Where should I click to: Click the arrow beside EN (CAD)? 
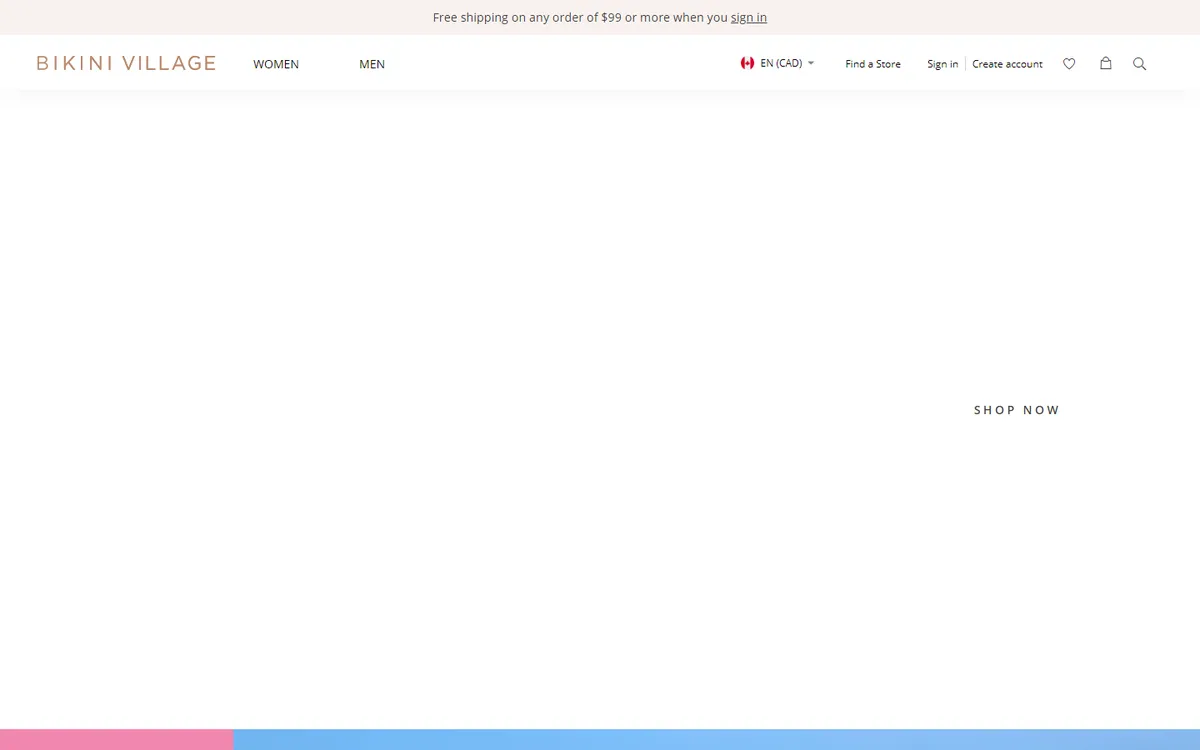coord(811,63)
